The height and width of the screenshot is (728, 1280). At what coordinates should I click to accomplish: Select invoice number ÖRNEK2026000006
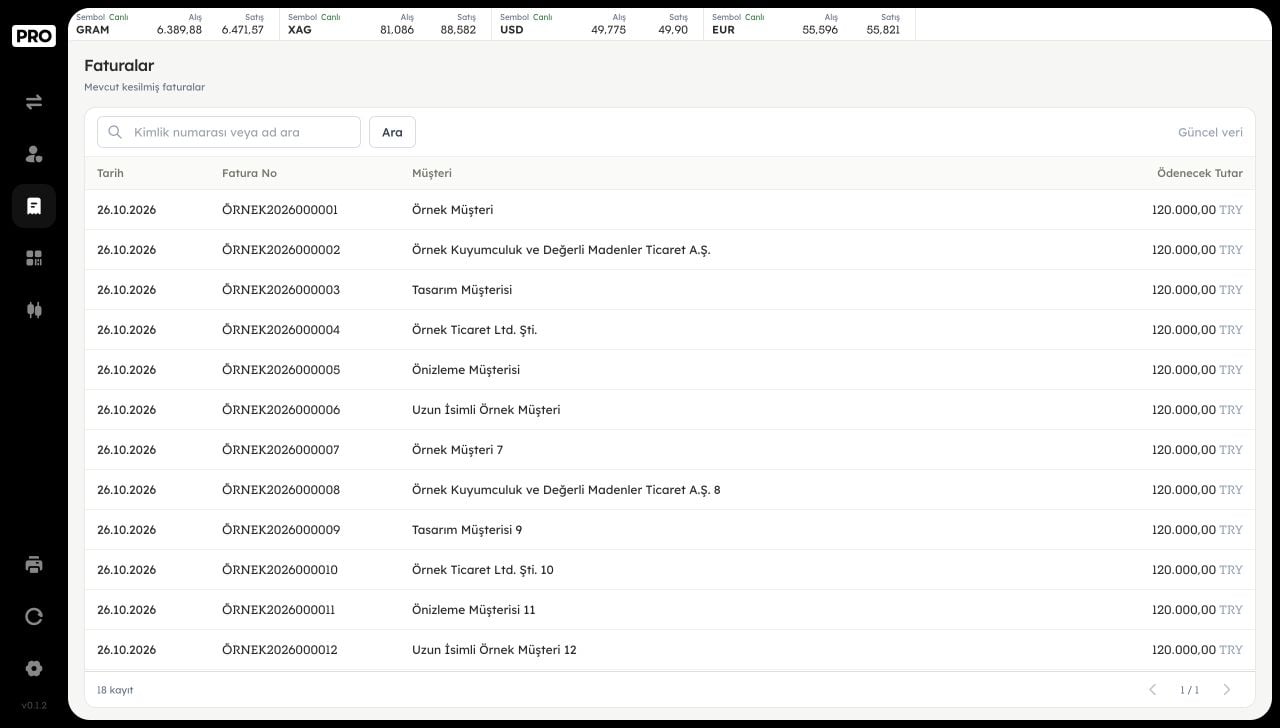(x=281, y=410)
